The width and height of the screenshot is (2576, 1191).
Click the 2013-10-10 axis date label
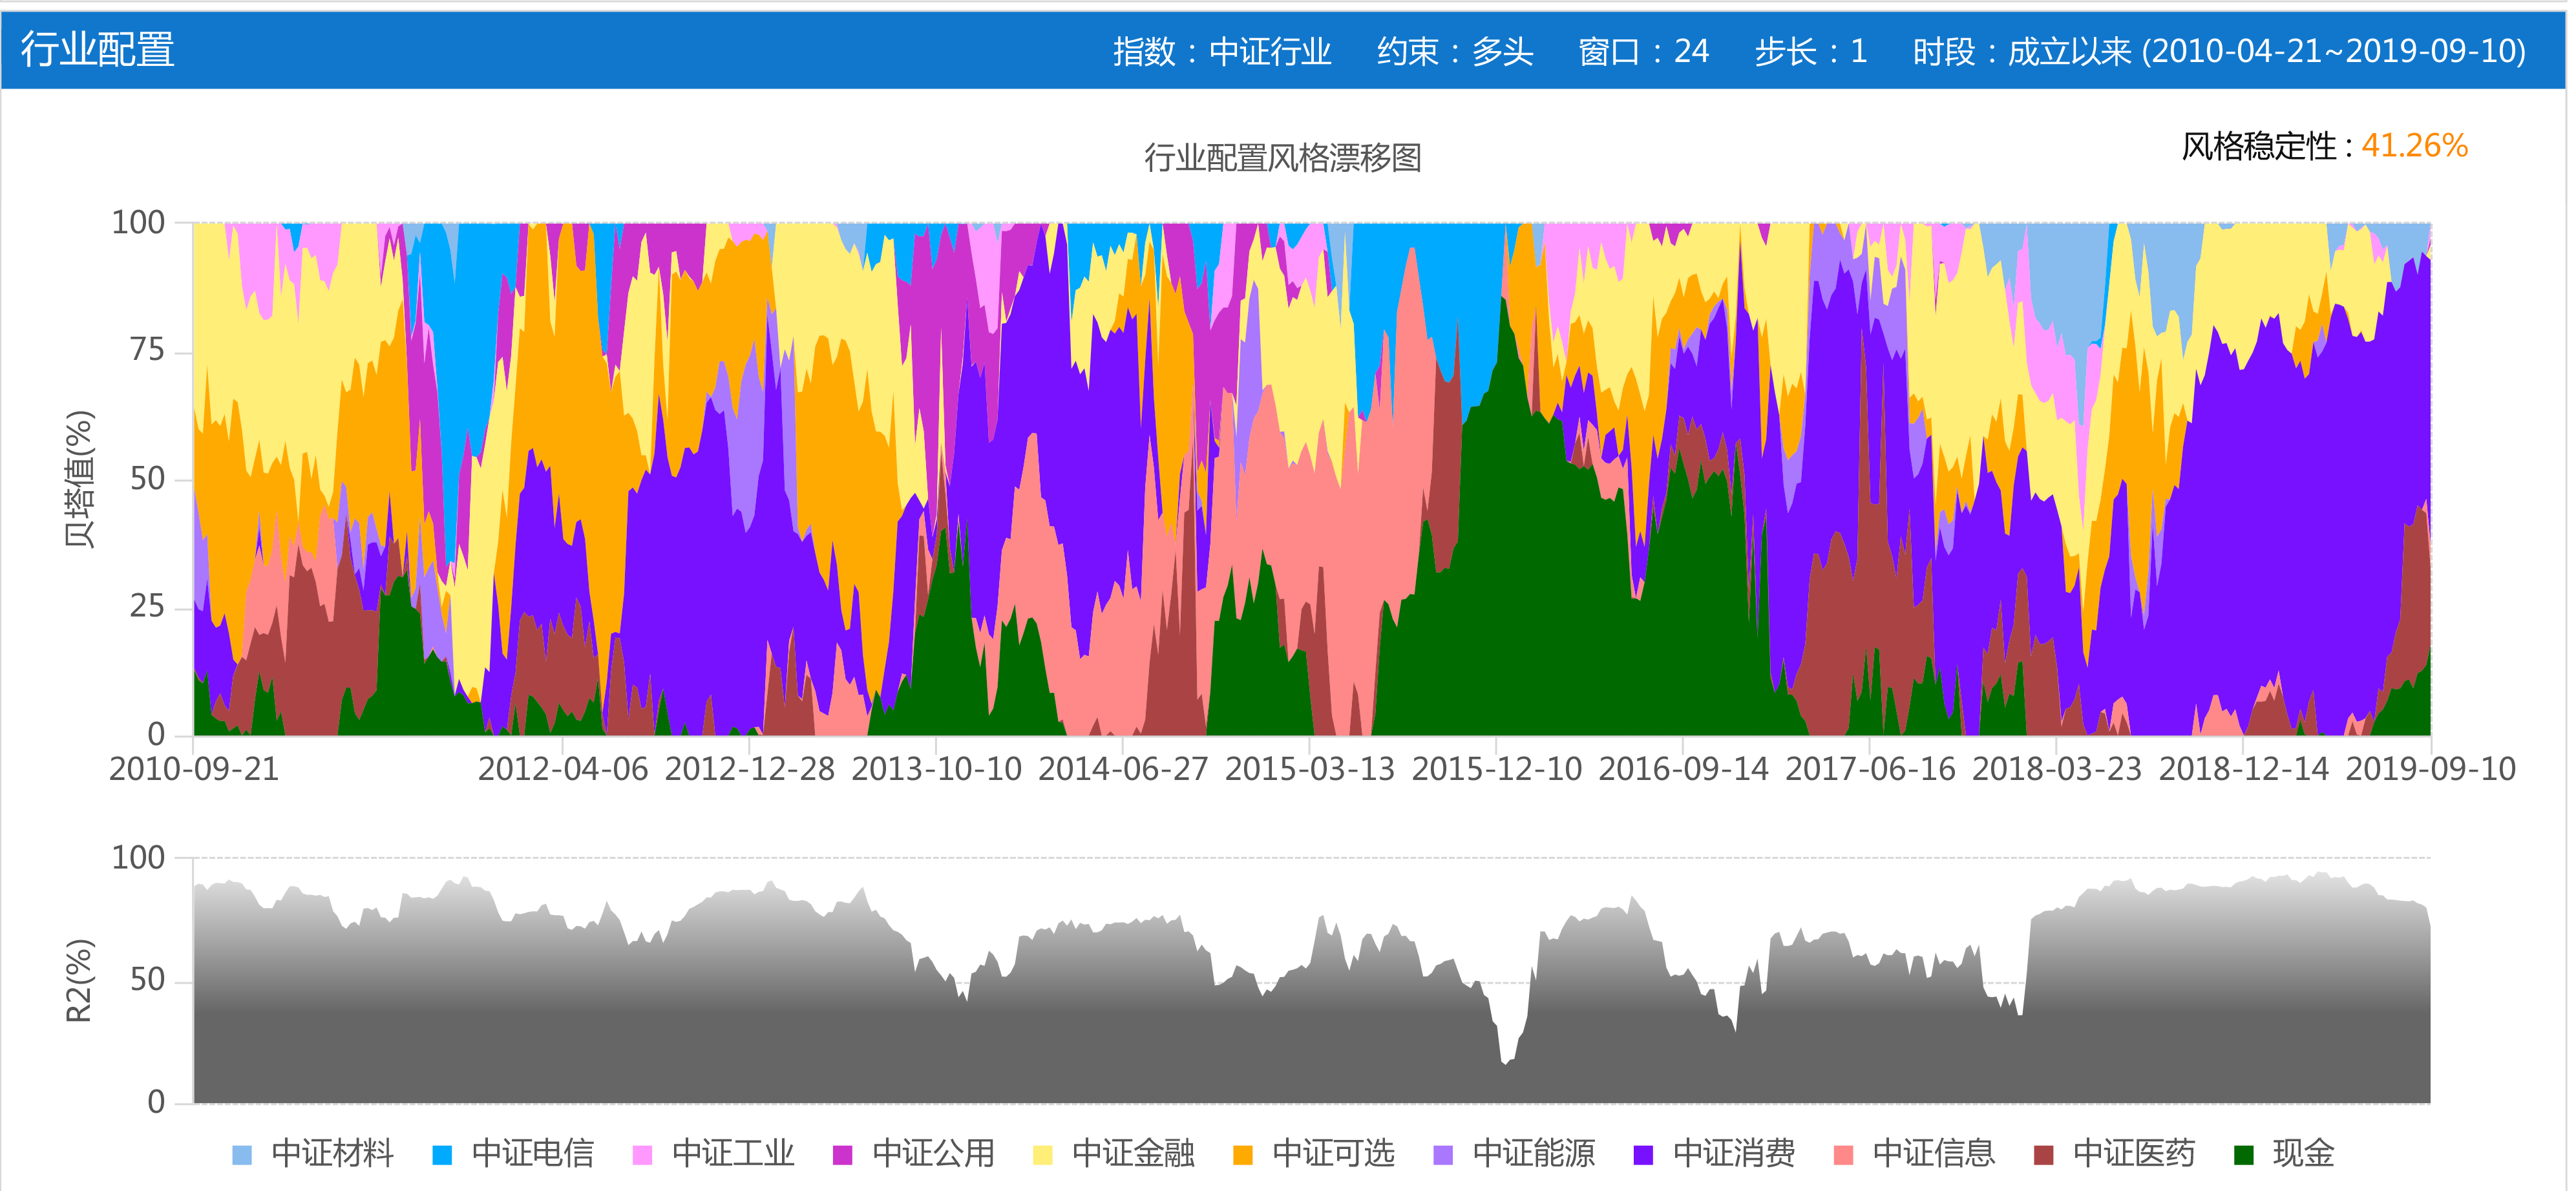click(x=937, y=769)
